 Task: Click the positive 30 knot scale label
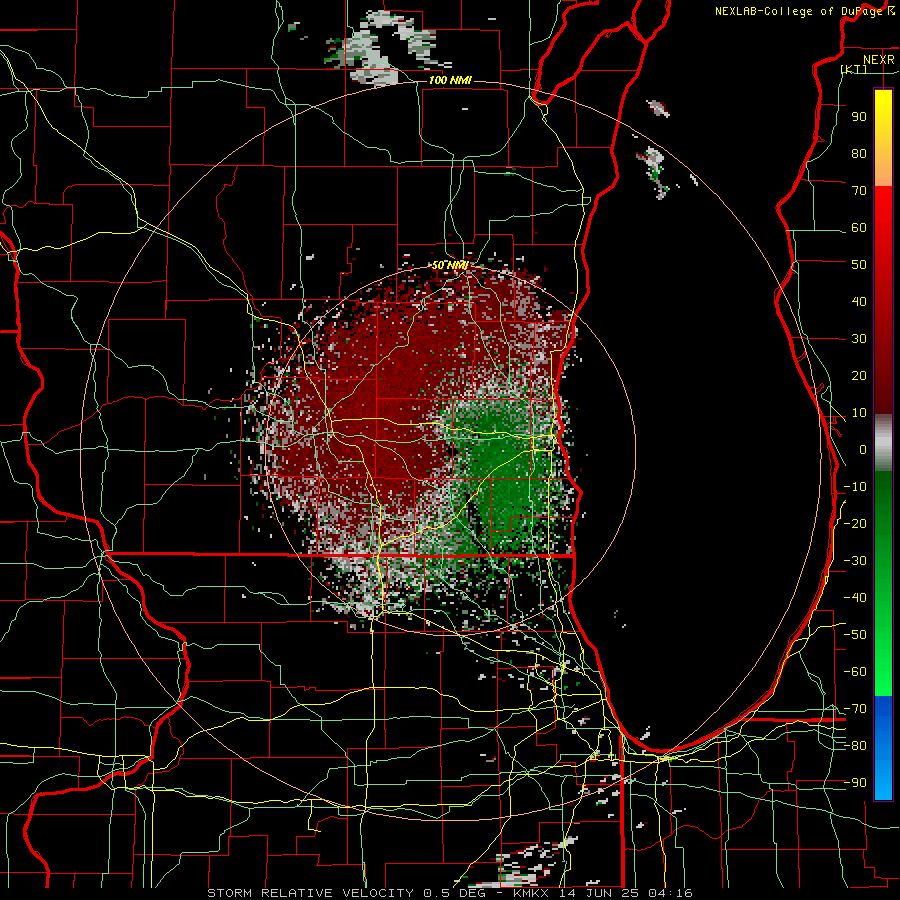[859, 339]
